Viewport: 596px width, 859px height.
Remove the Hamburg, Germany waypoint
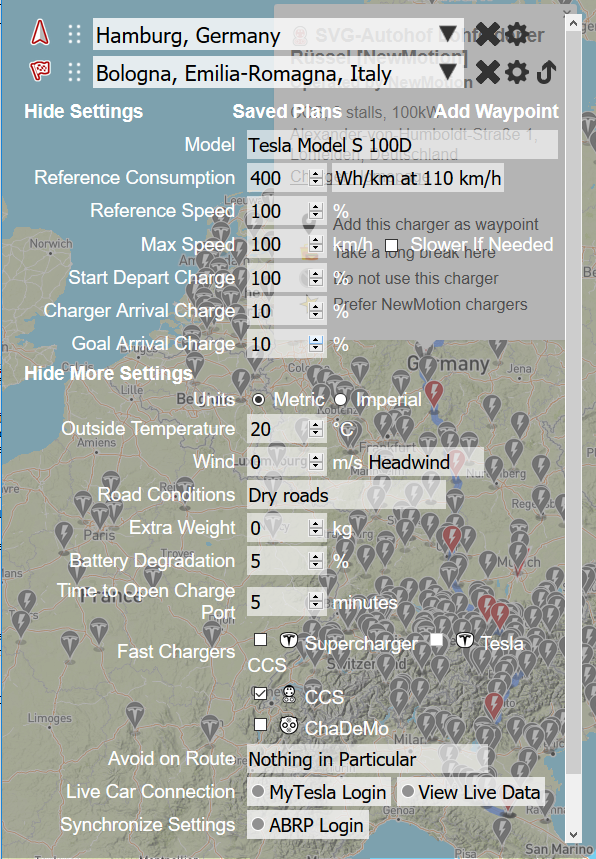(488, 34)
